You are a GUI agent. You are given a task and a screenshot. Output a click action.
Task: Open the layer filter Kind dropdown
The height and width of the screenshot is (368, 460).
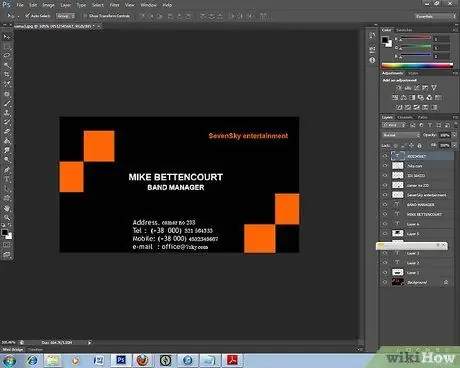click(394, 125)
